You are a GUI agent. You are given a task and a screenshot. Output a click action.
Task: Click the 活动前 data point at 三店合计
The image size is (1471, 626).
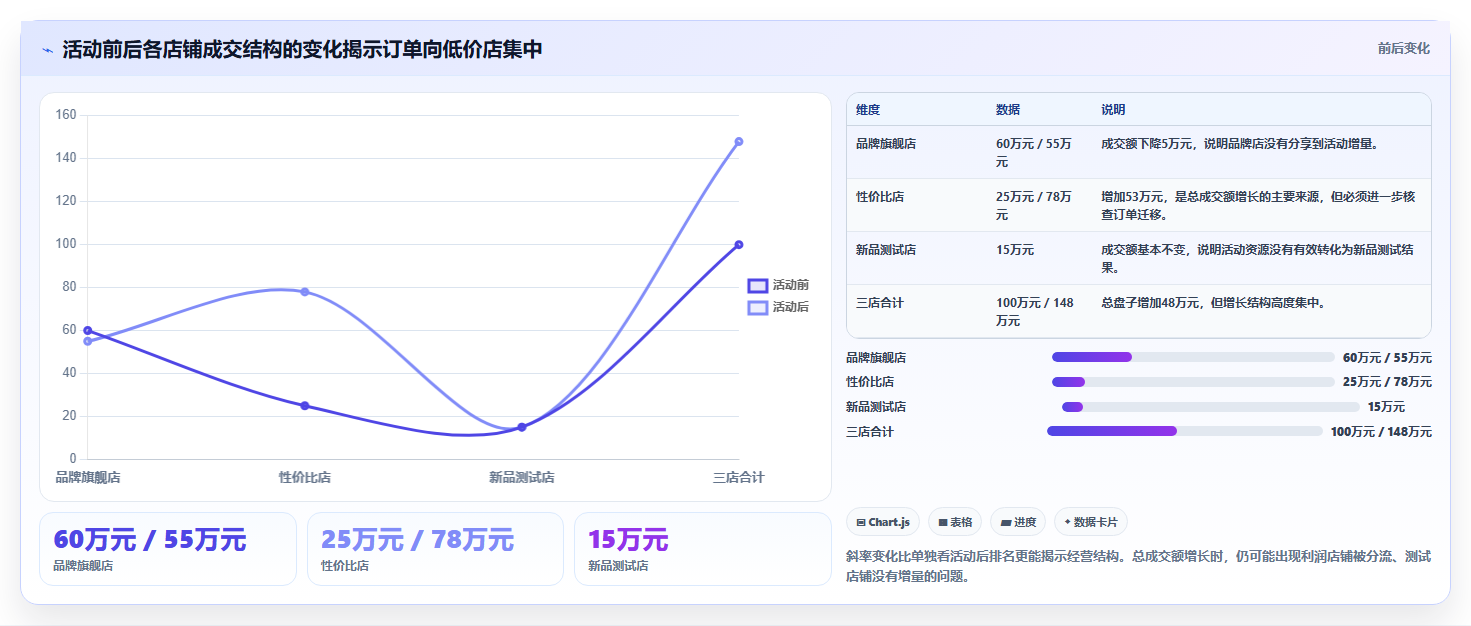click(739, 244)
